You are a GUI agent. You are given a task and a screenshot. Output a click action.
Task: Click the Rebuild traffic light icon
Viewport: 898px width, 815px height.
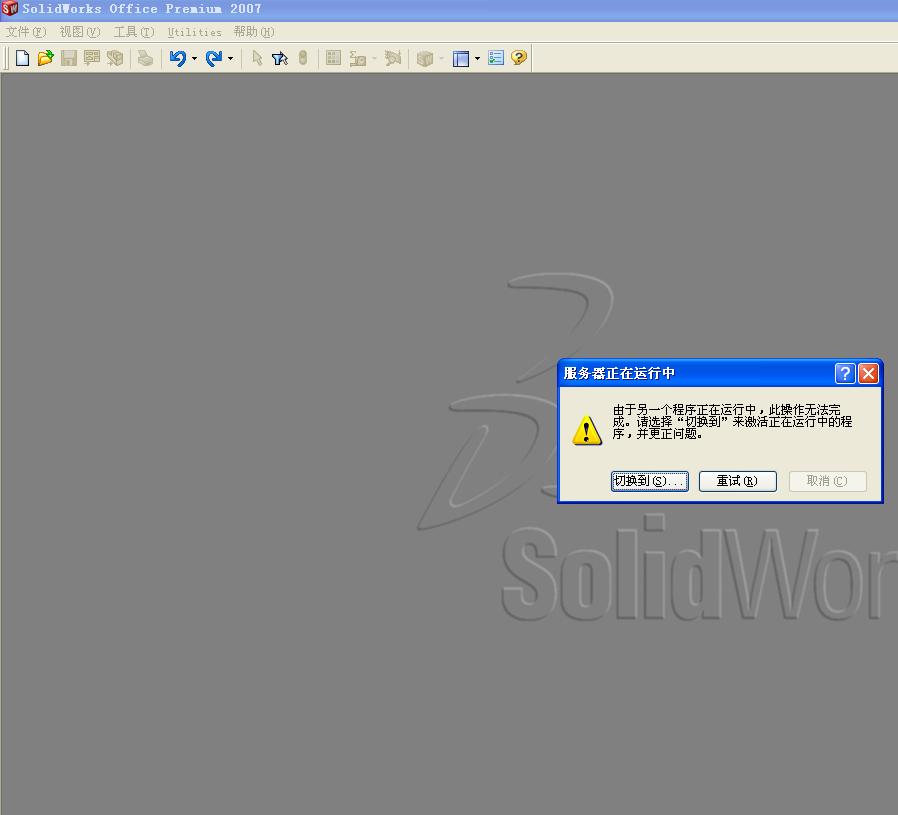tap(303, 58)
